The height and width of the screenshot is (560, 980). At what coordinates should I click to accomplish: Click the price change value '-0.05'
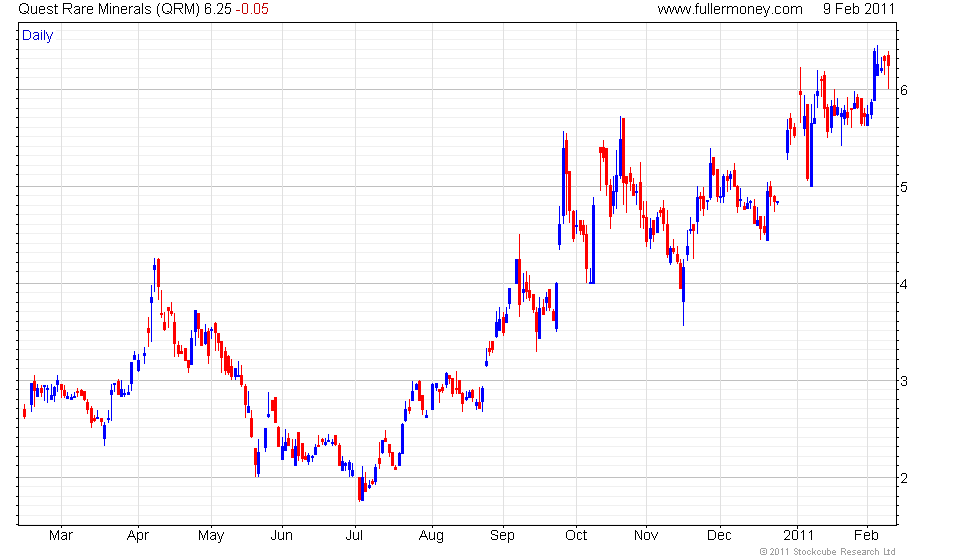tap(252, 9)
